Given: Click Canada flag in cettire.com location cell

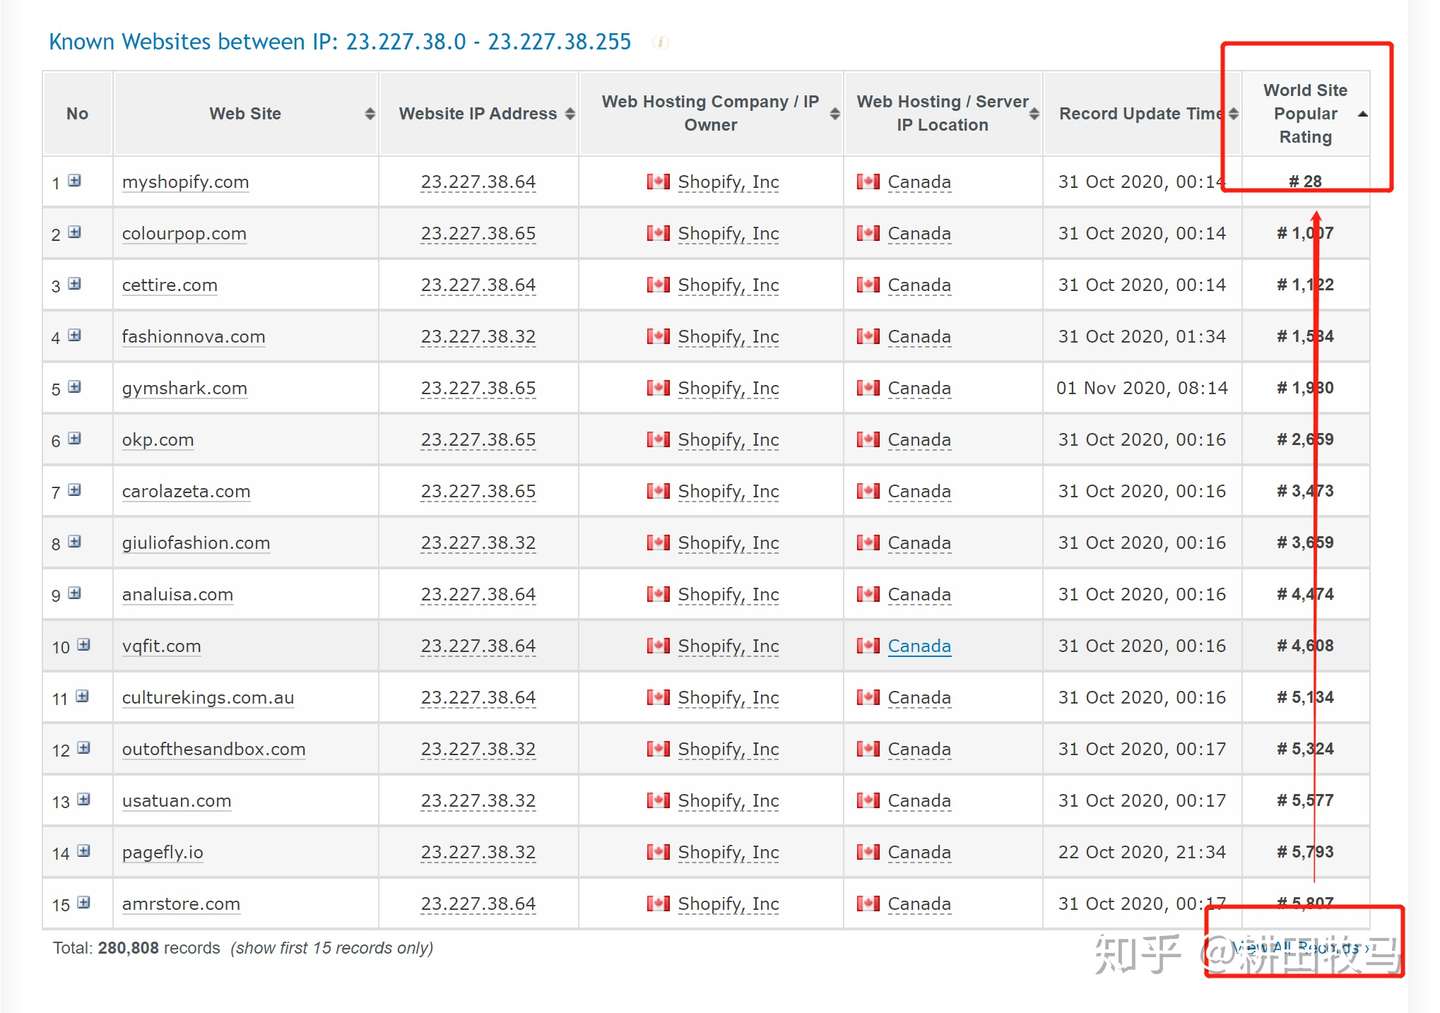Looking at the screenshot, I should (868, 285).
